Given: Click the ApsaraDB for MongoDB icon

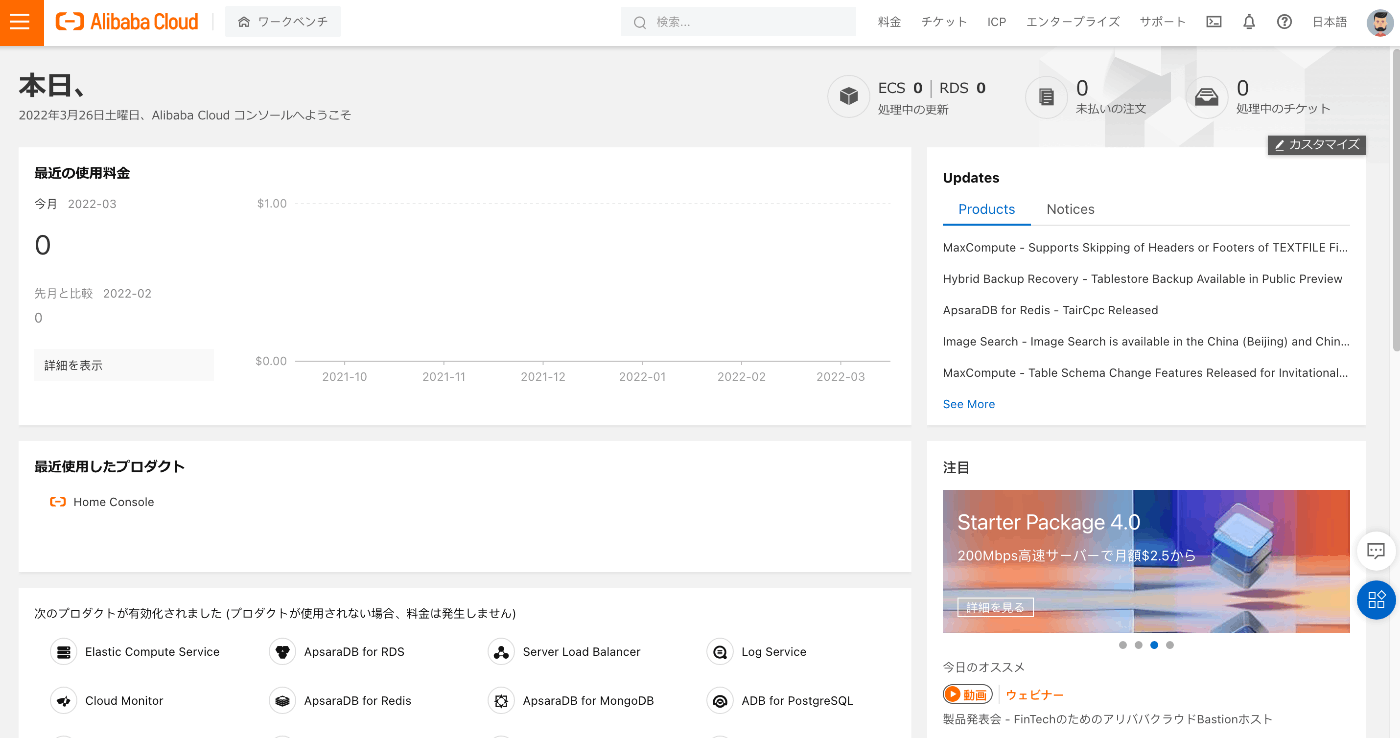Looking at the screenshot, I should pyautogui.click(x=501, y=701).
